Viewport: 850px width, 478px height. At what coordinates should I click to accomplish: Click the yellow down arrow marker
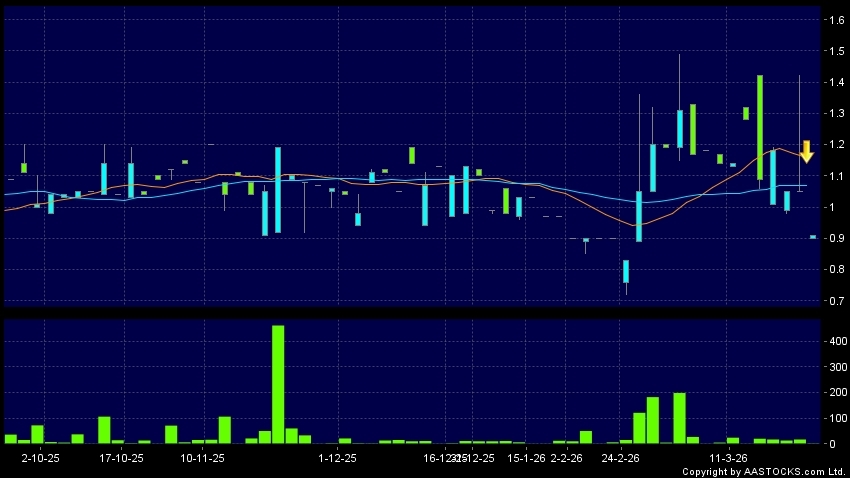pos(806,152)
